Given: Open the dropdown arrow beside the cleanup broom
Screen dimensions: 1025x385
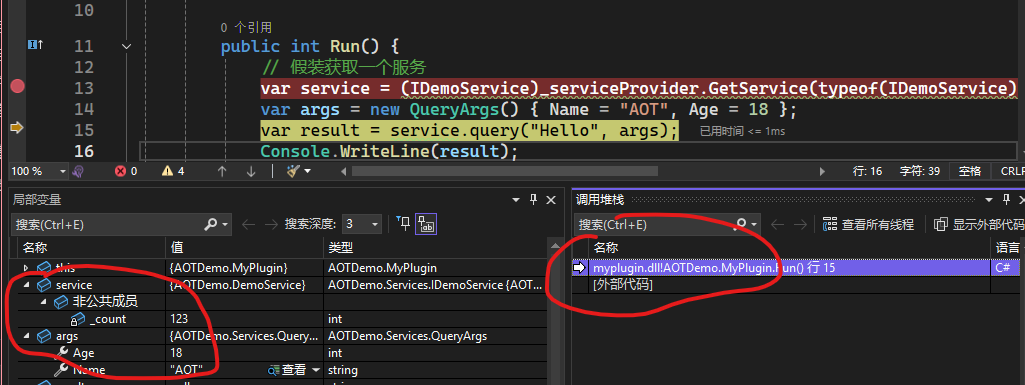Looking at the screenshot, I should (307, 171).
